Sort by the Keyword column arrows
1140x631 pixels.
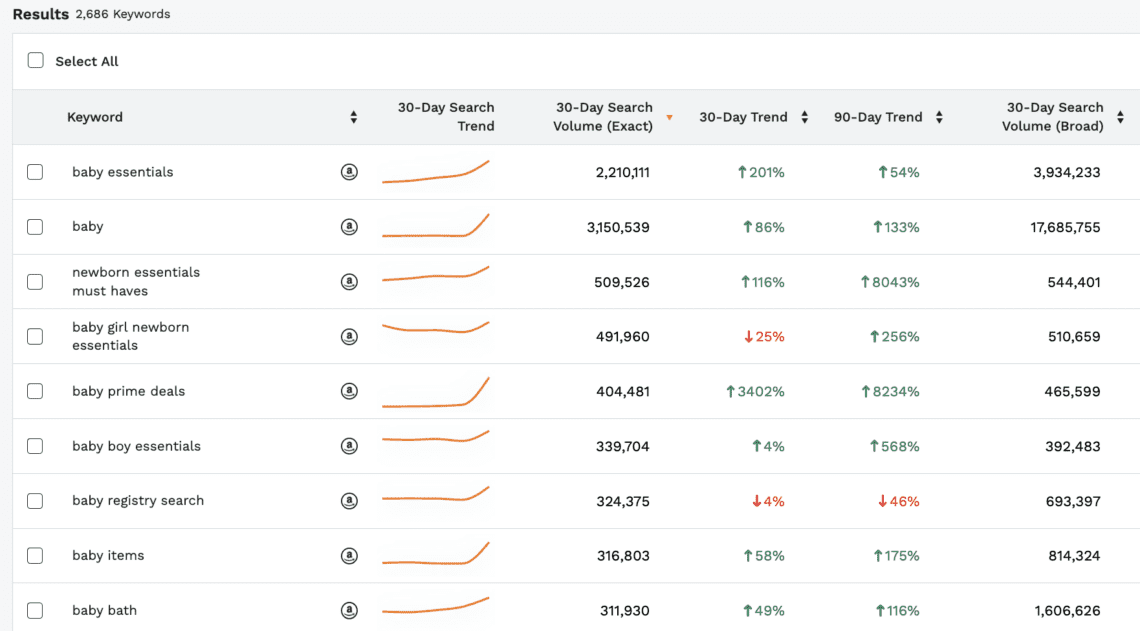click(x=353, y=117)
